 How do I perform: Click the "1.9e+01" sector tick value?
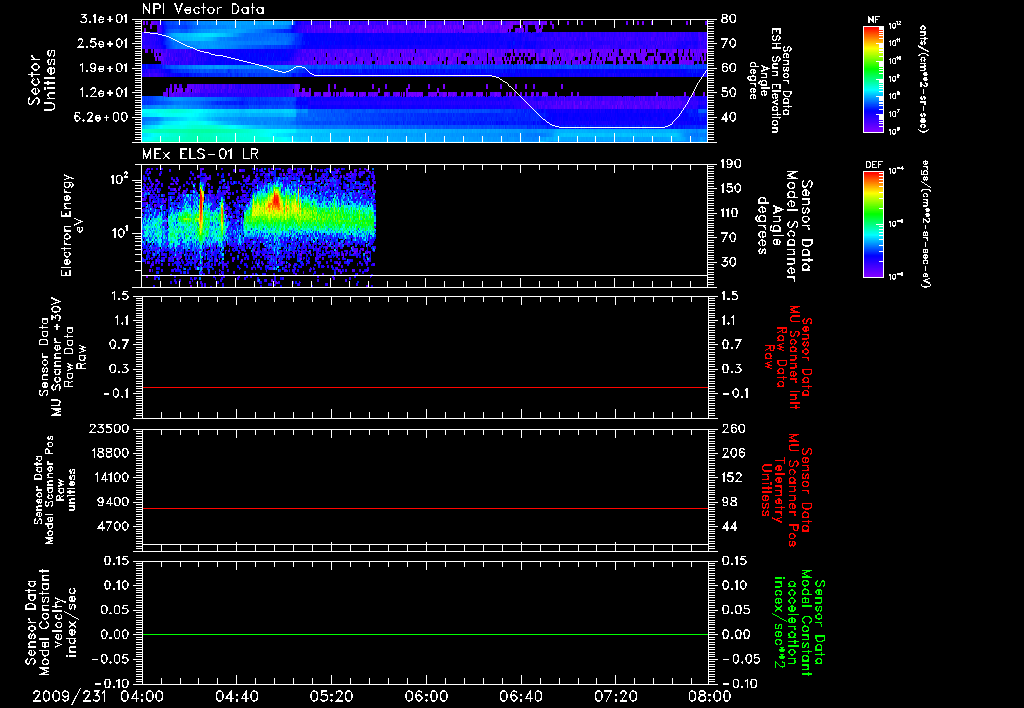[103, 68]
